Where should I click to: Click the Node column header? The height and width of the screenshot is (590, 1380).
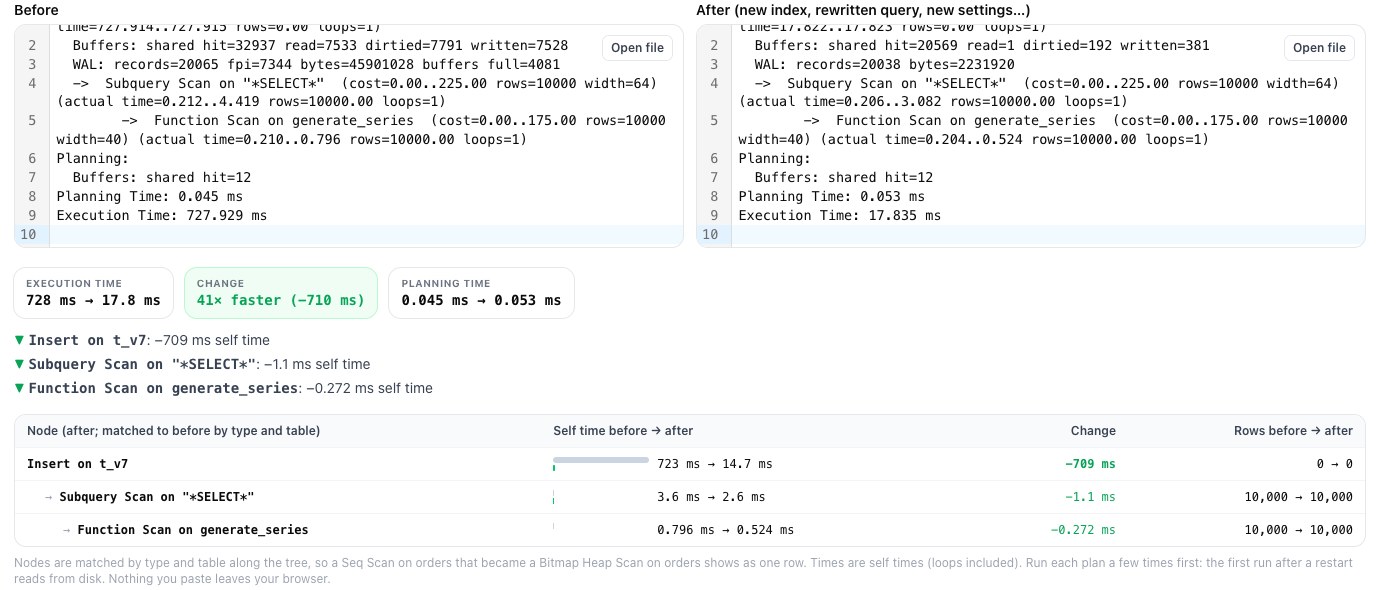tap(174, 431)
